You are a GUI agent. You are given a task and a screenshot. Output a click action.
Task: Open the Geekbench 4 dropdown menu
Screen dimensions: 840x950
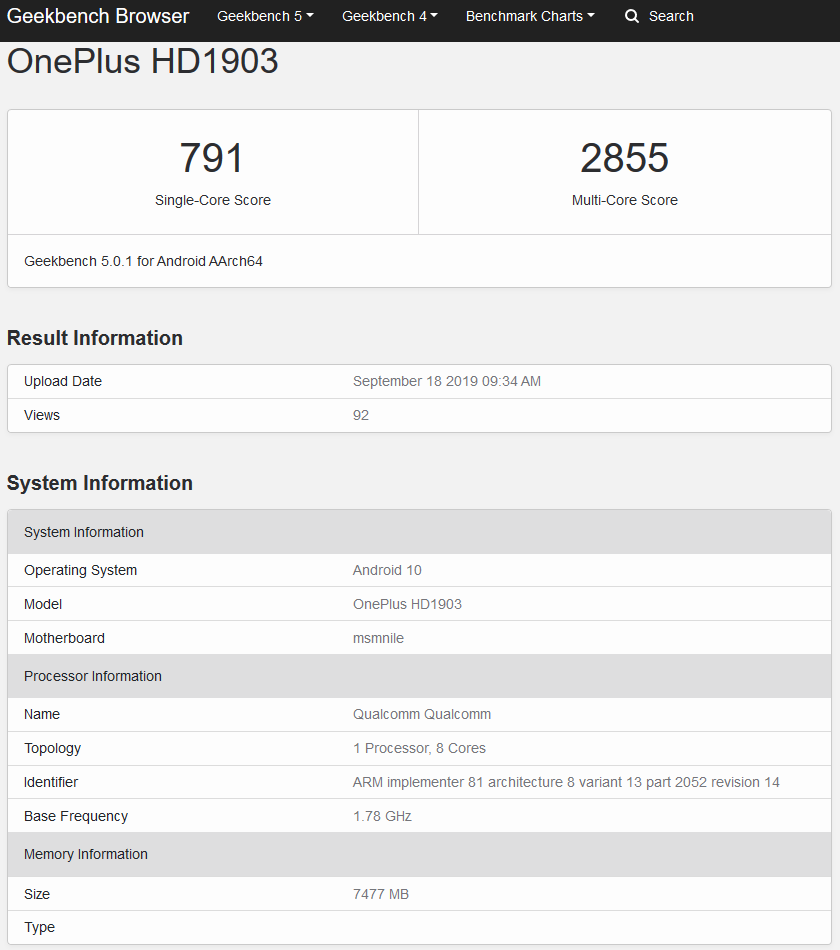[390, 16]
